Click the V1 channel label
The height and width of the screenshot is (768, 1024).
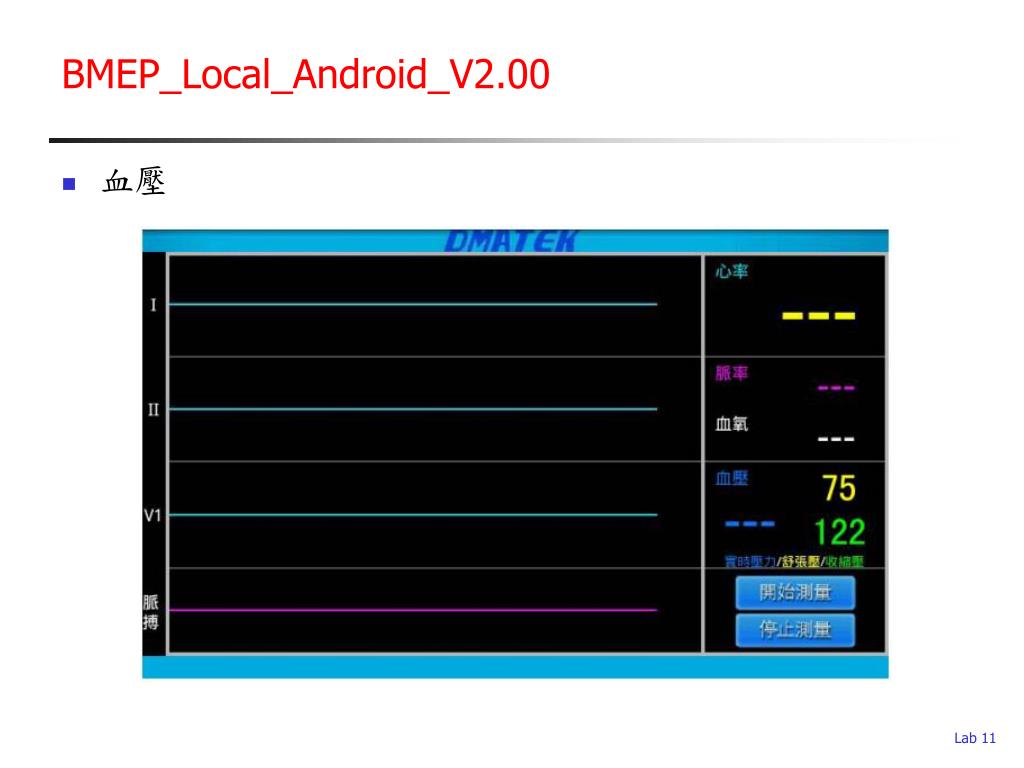click(x=152, y=515)
